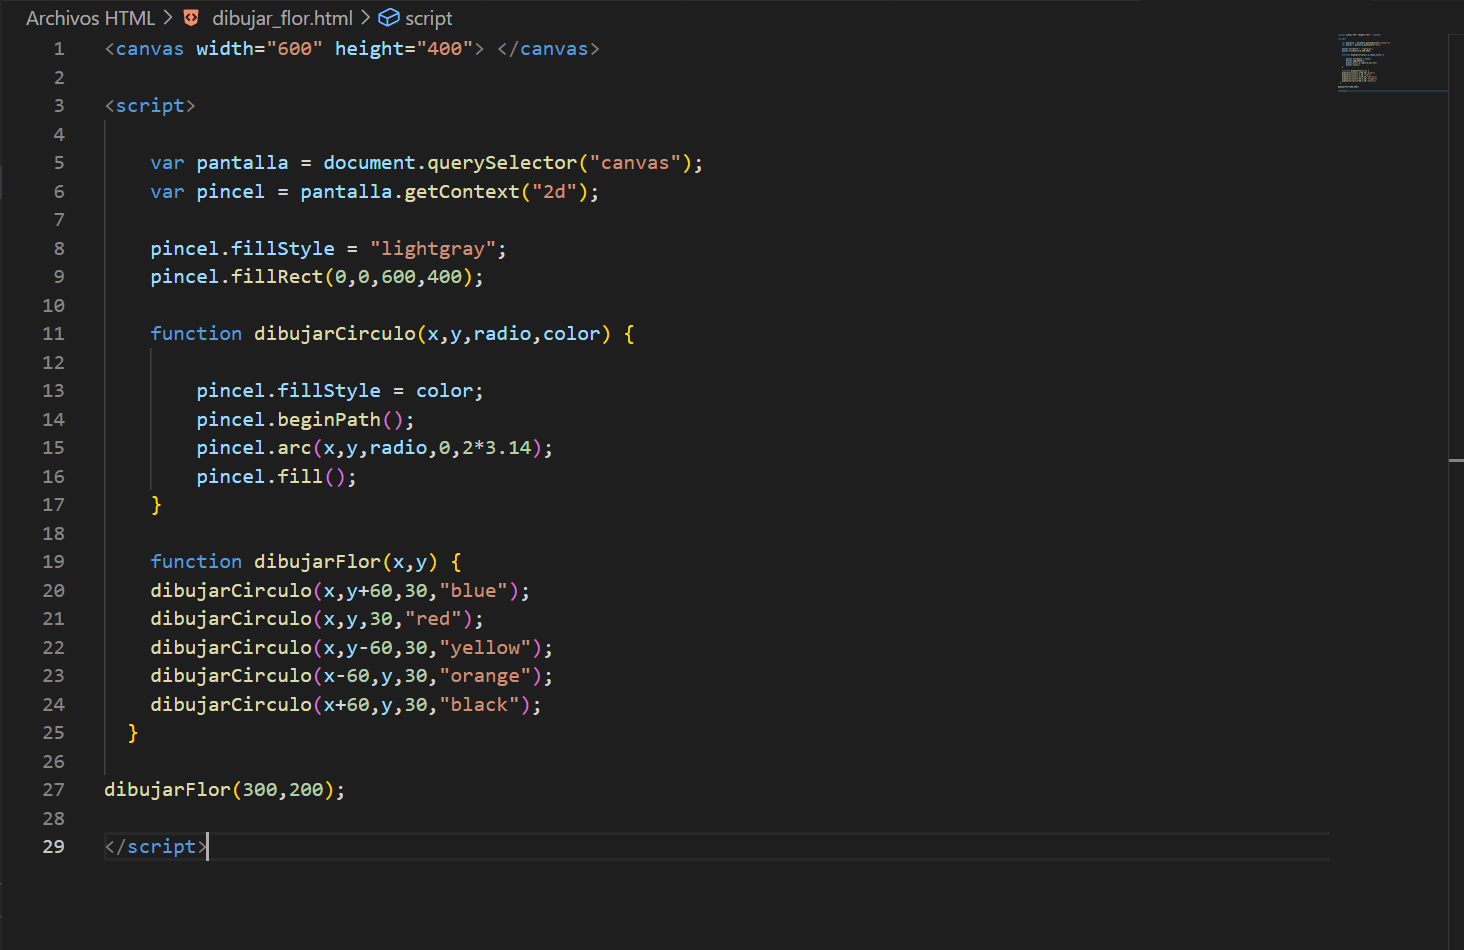Click the "red" string on line 21

(x=433, y=619)
